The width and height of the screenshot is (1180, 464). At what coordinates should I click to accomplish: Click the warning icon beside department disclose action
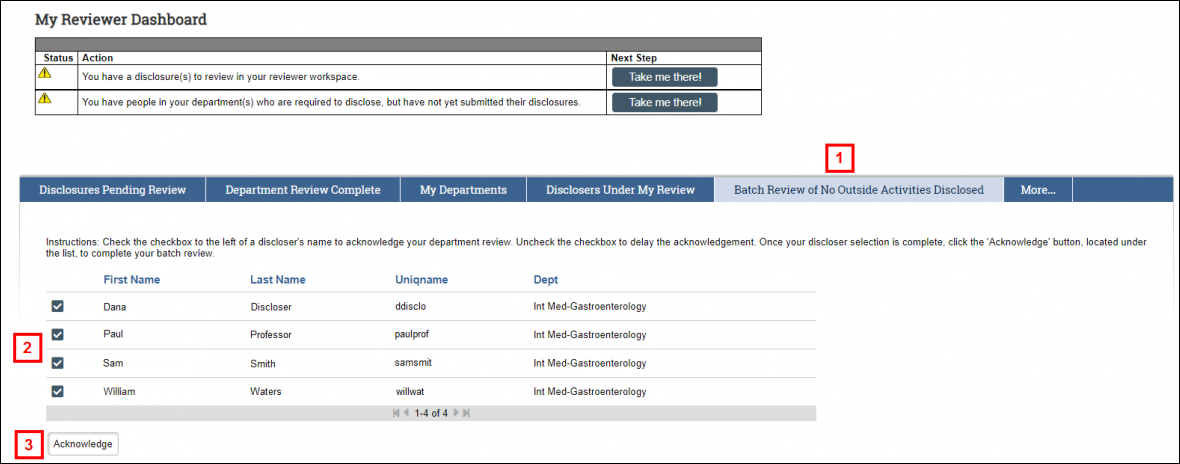[x=45, y=98]
